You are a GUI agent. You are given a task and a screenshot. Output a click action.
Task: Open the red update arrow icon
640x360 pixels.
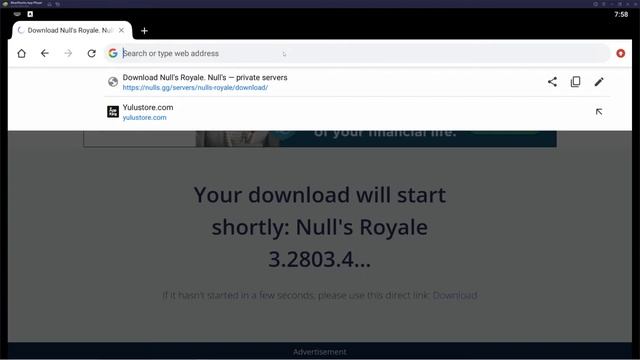(x=620, y=53)
